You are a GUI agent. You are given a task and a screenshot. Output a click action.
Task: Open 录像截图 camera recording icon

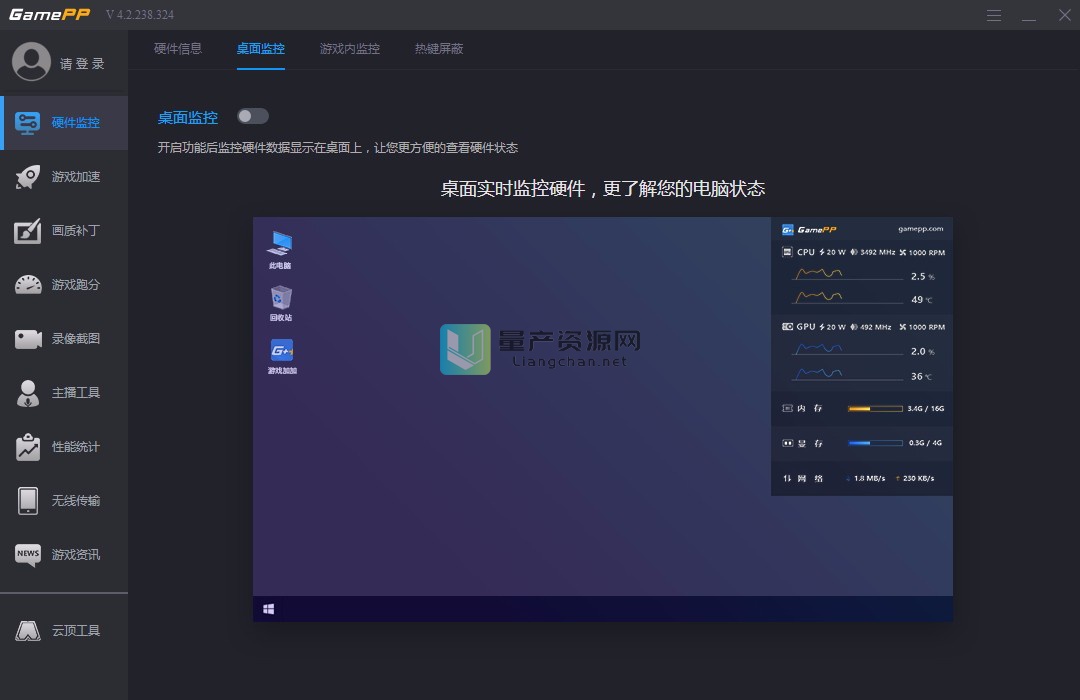(x=28, y=339)
